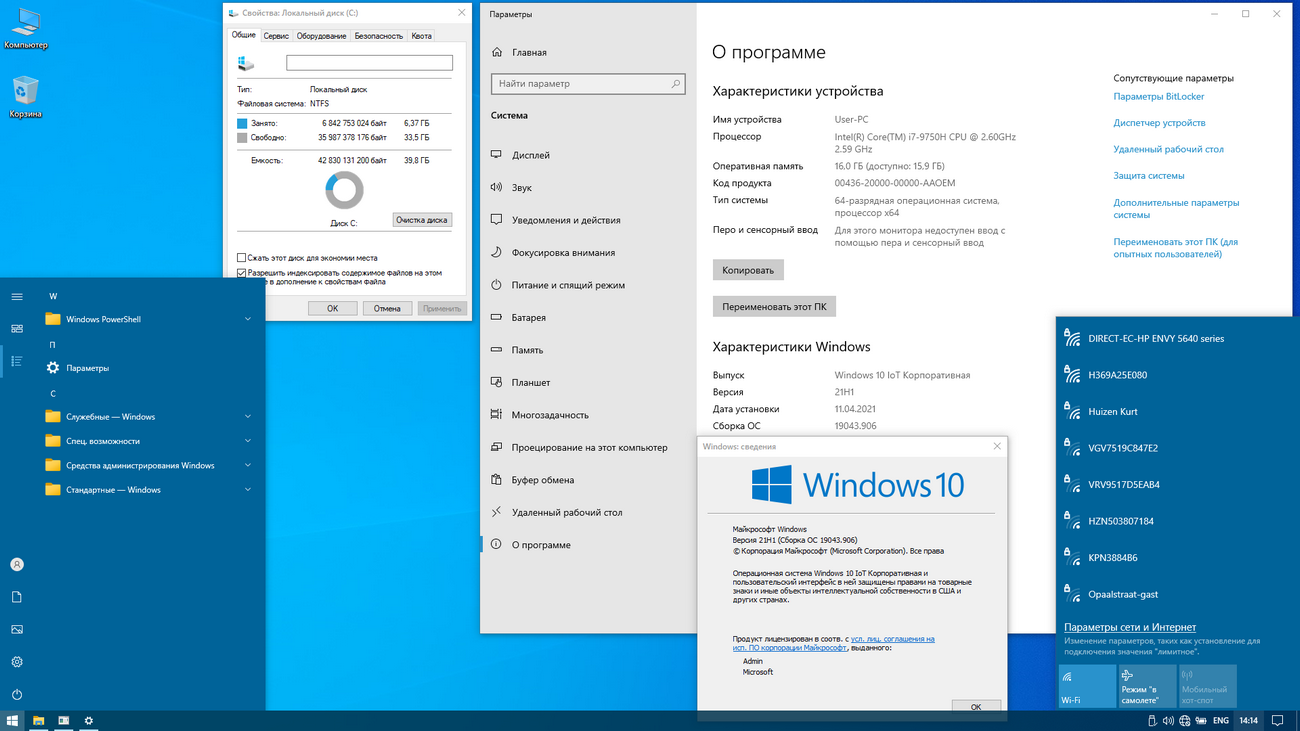Open the Квота tab
Image resolution: width=1300 pixels, height=731 pixels.
tap(422, 36)
